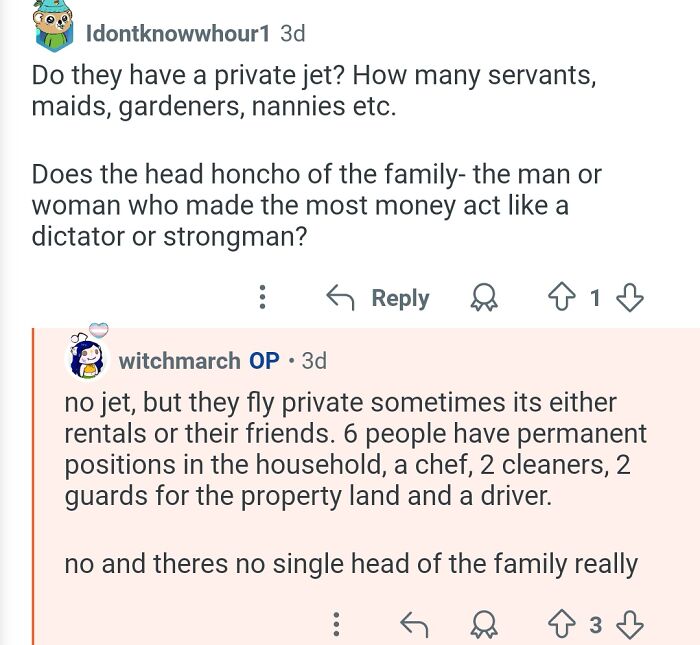Click the Reply arrow icon on first comment
Viewport: 700px width, 645px height.
pos(340,298)
